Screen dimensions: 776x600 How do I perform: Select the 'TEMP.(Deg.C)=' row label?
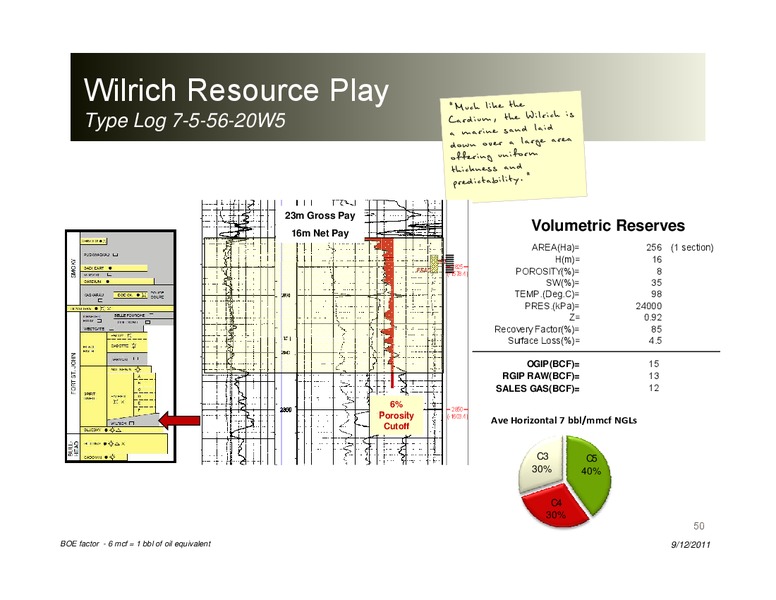click(546, 294)
